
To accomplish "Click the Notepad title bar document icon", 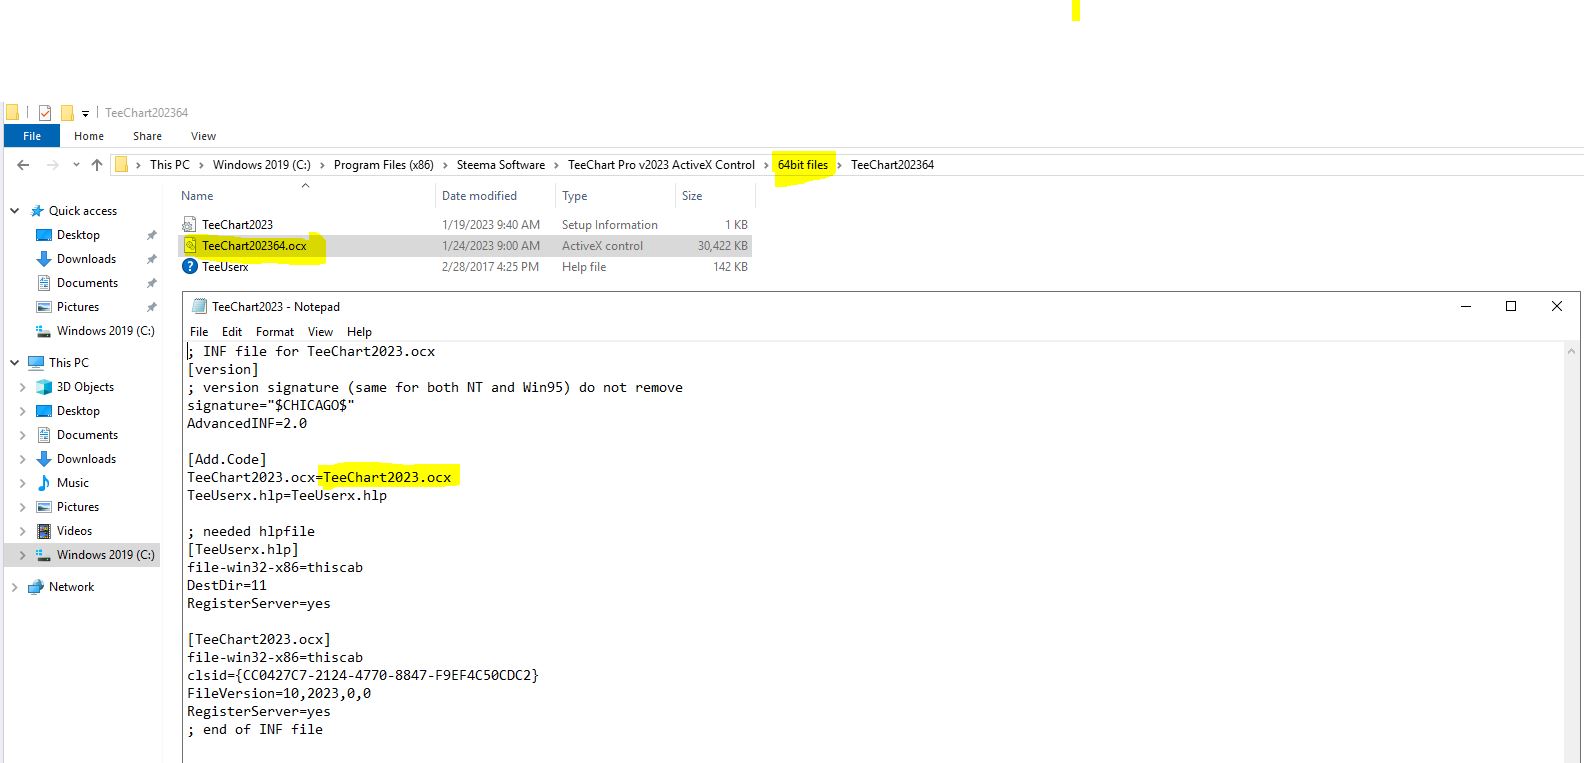I will pyautogui.click(x=199, y=307).
